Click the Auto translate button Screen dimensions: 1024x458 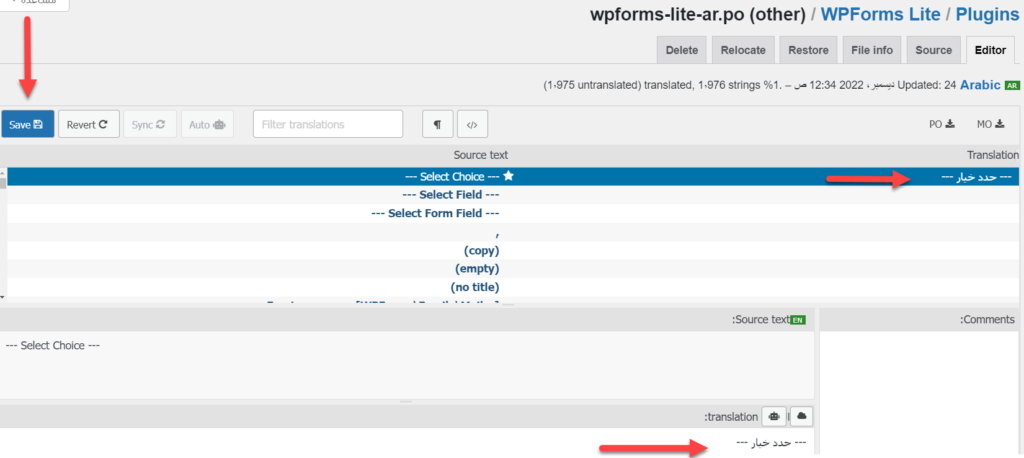(207, 124)
